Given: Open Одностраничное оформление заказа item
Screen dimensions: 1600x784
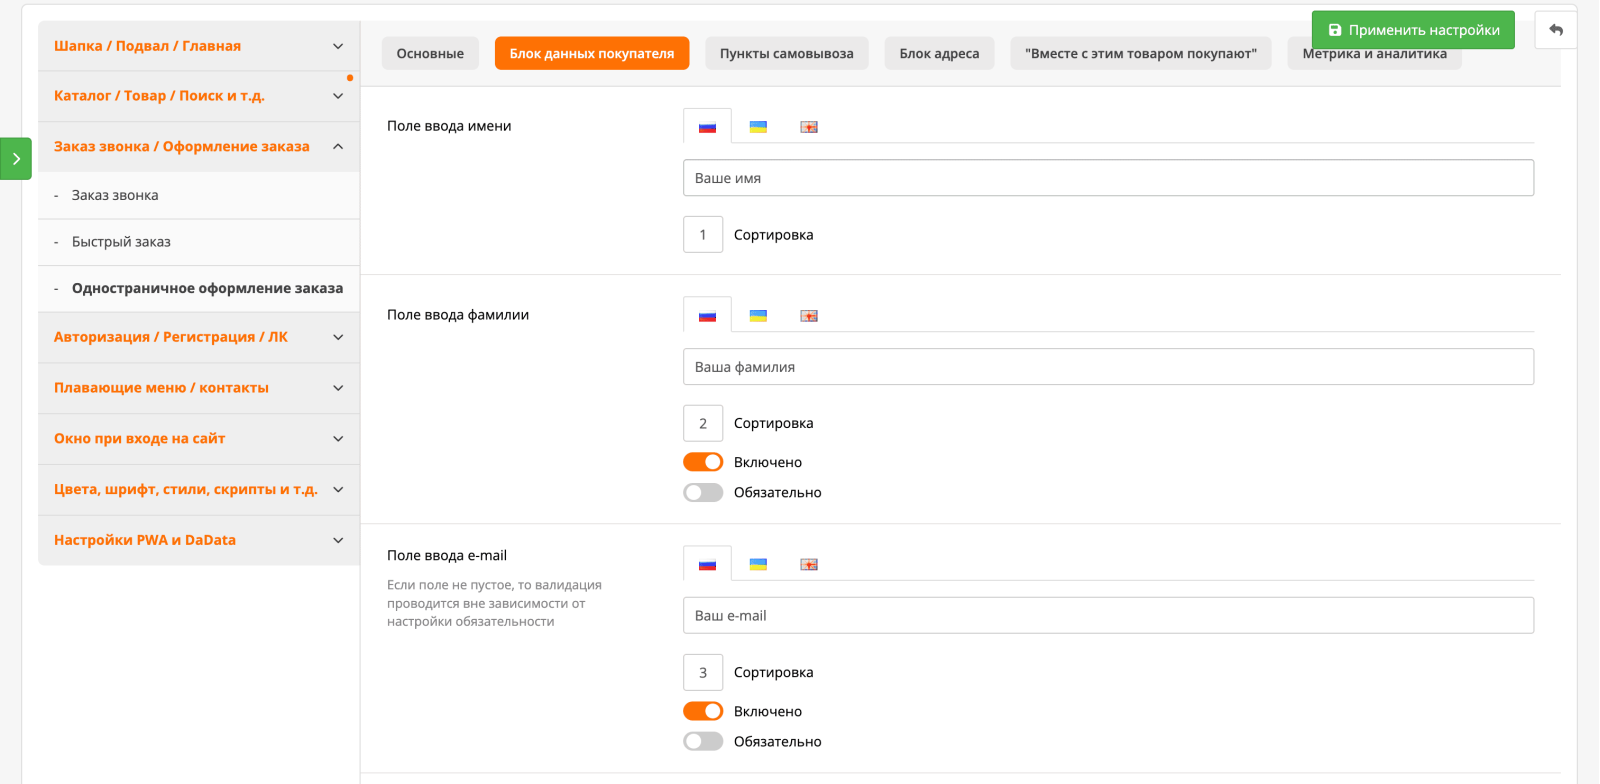Looking at the screenshot, I should click(199, 289).
